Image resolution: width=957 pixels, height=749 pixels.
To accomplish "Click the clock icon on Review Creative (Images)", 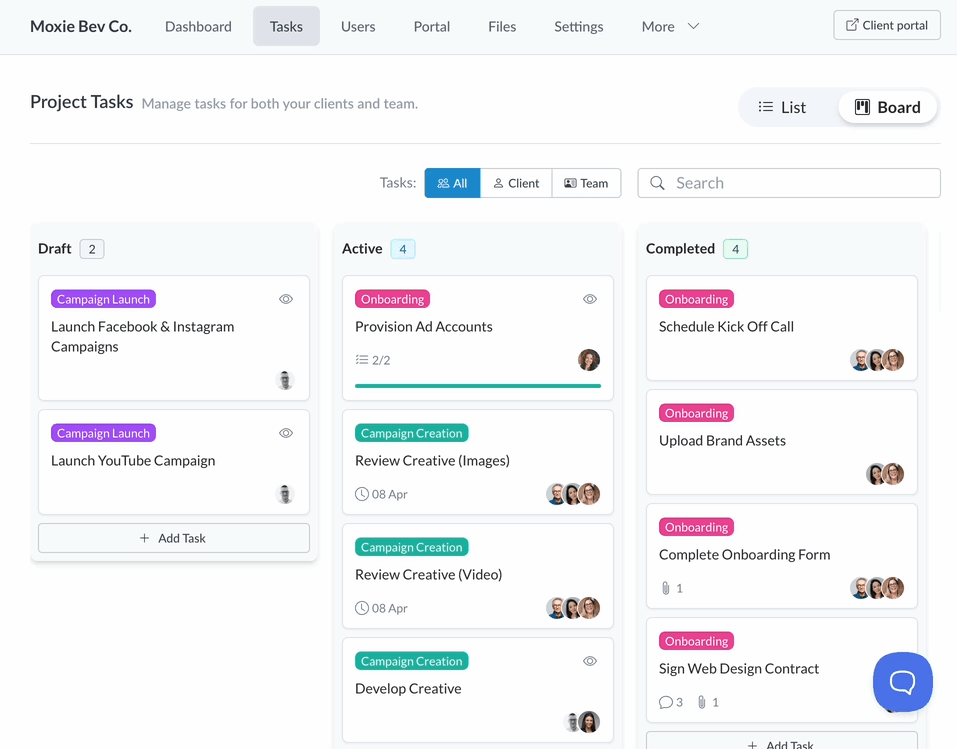I will (x=362, y=494).
